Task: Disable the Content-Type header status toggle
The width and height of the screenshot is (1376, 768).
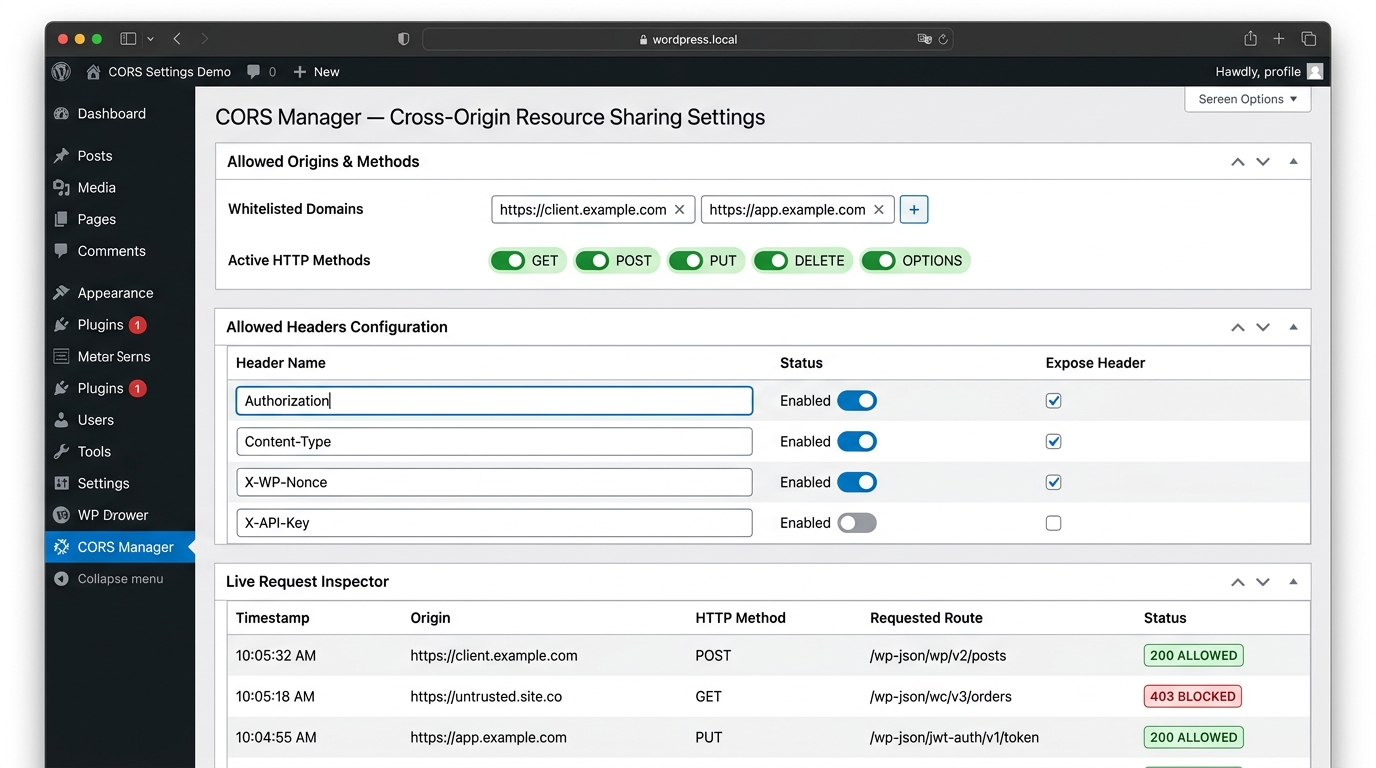Action: click(857, 442)
